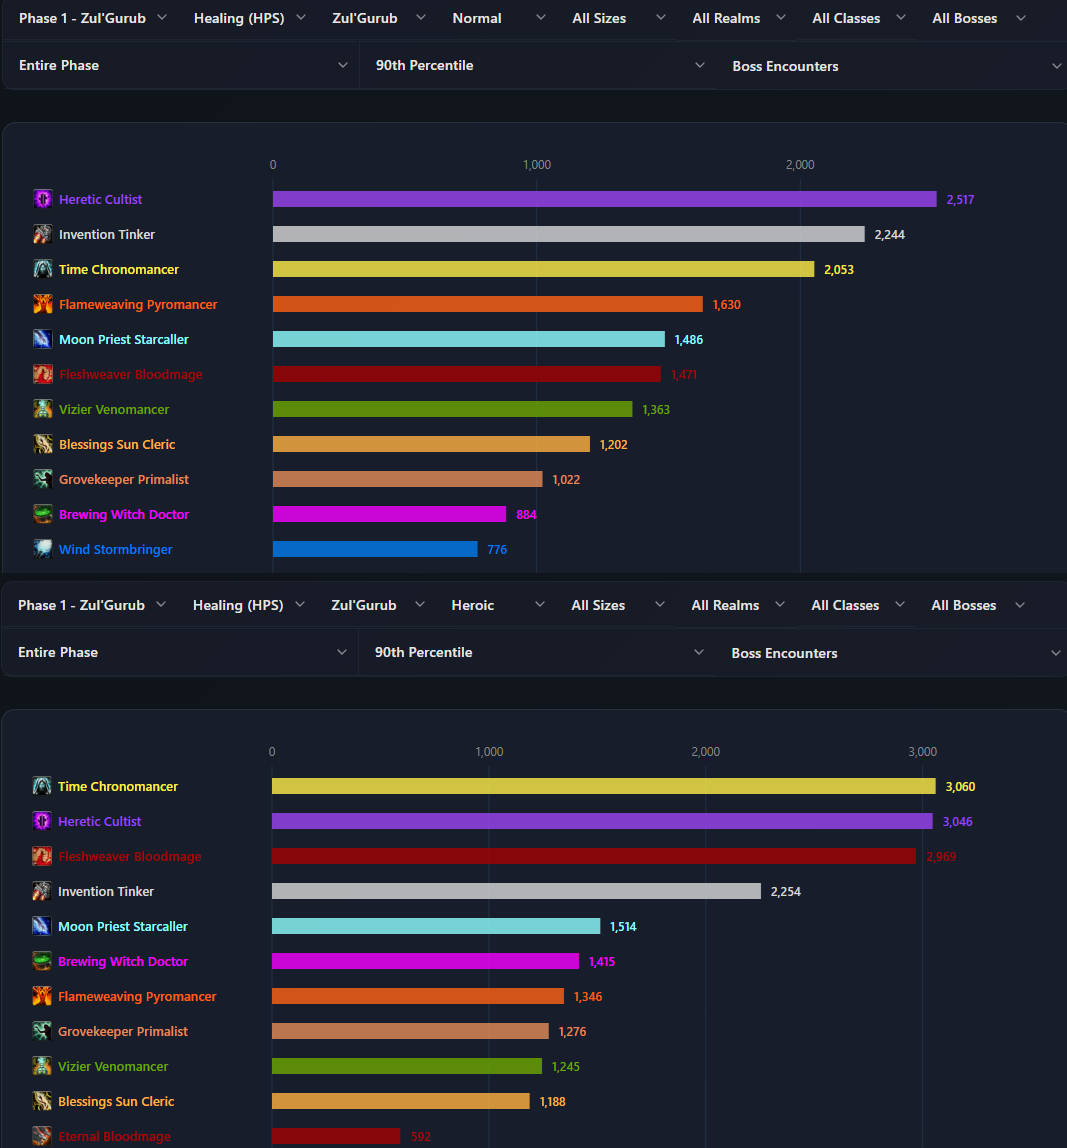Click purple Heretic Cultist bar in Normal chart
The image size is (1067, 1148).
[605, 199]
